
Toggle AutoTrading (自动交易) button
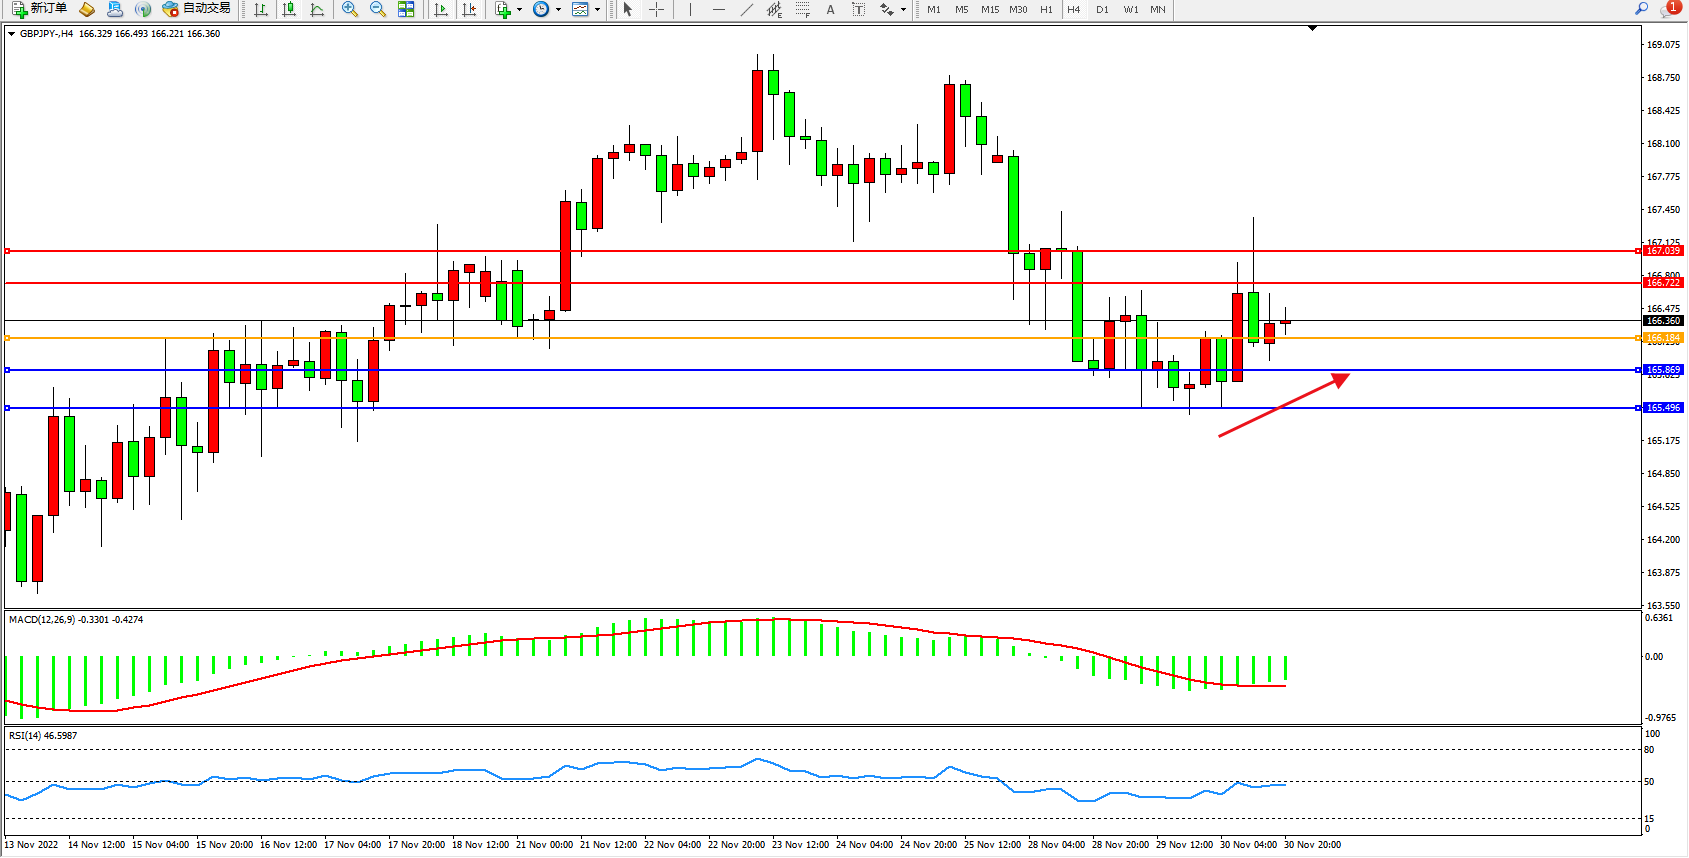point(197,9)
